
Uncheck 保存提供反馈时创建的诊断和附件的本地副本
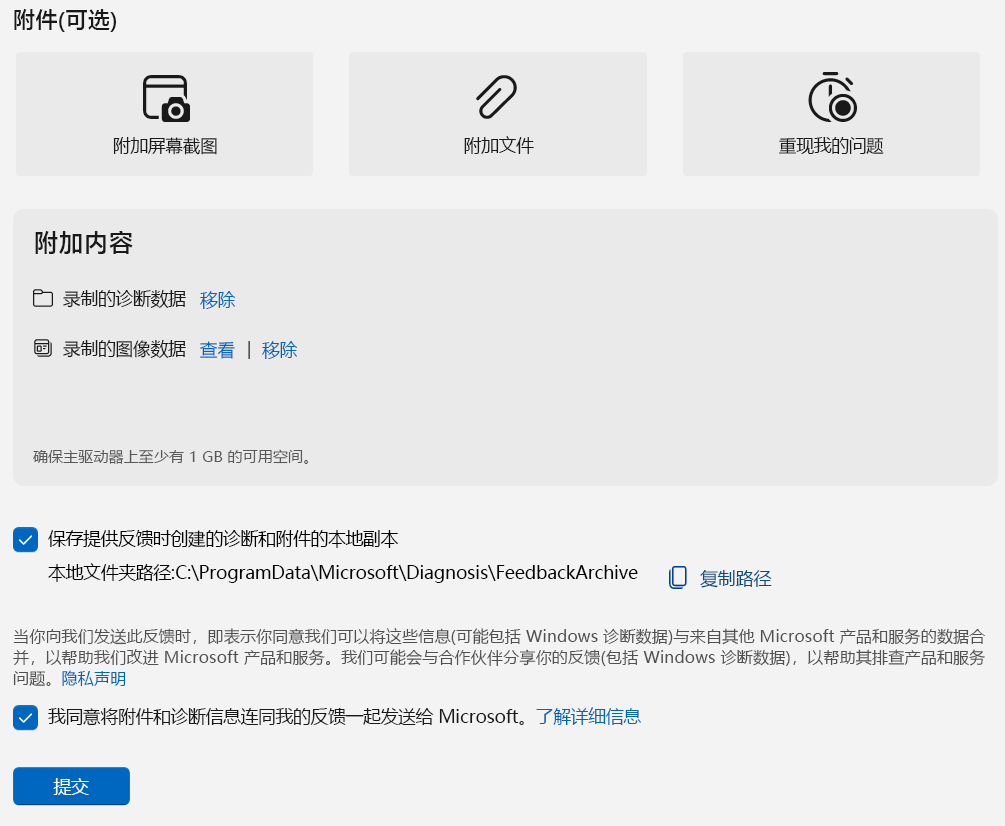point(25,538)
